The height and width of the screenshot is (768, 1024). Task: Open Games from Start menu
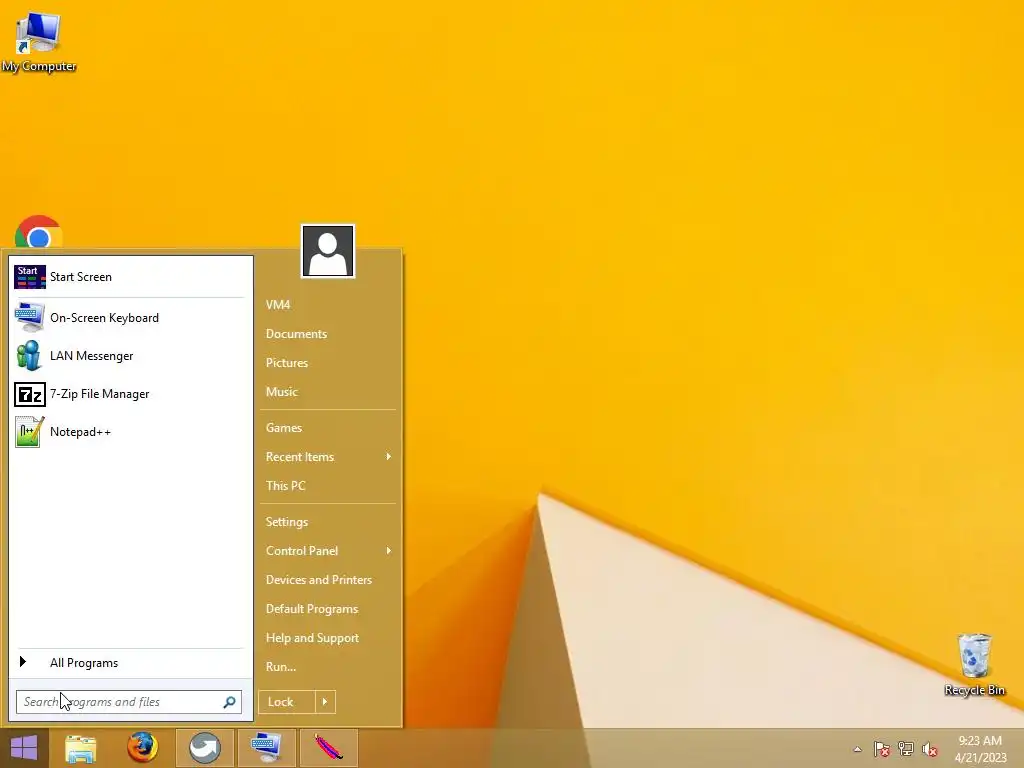(x=328, y=428)
